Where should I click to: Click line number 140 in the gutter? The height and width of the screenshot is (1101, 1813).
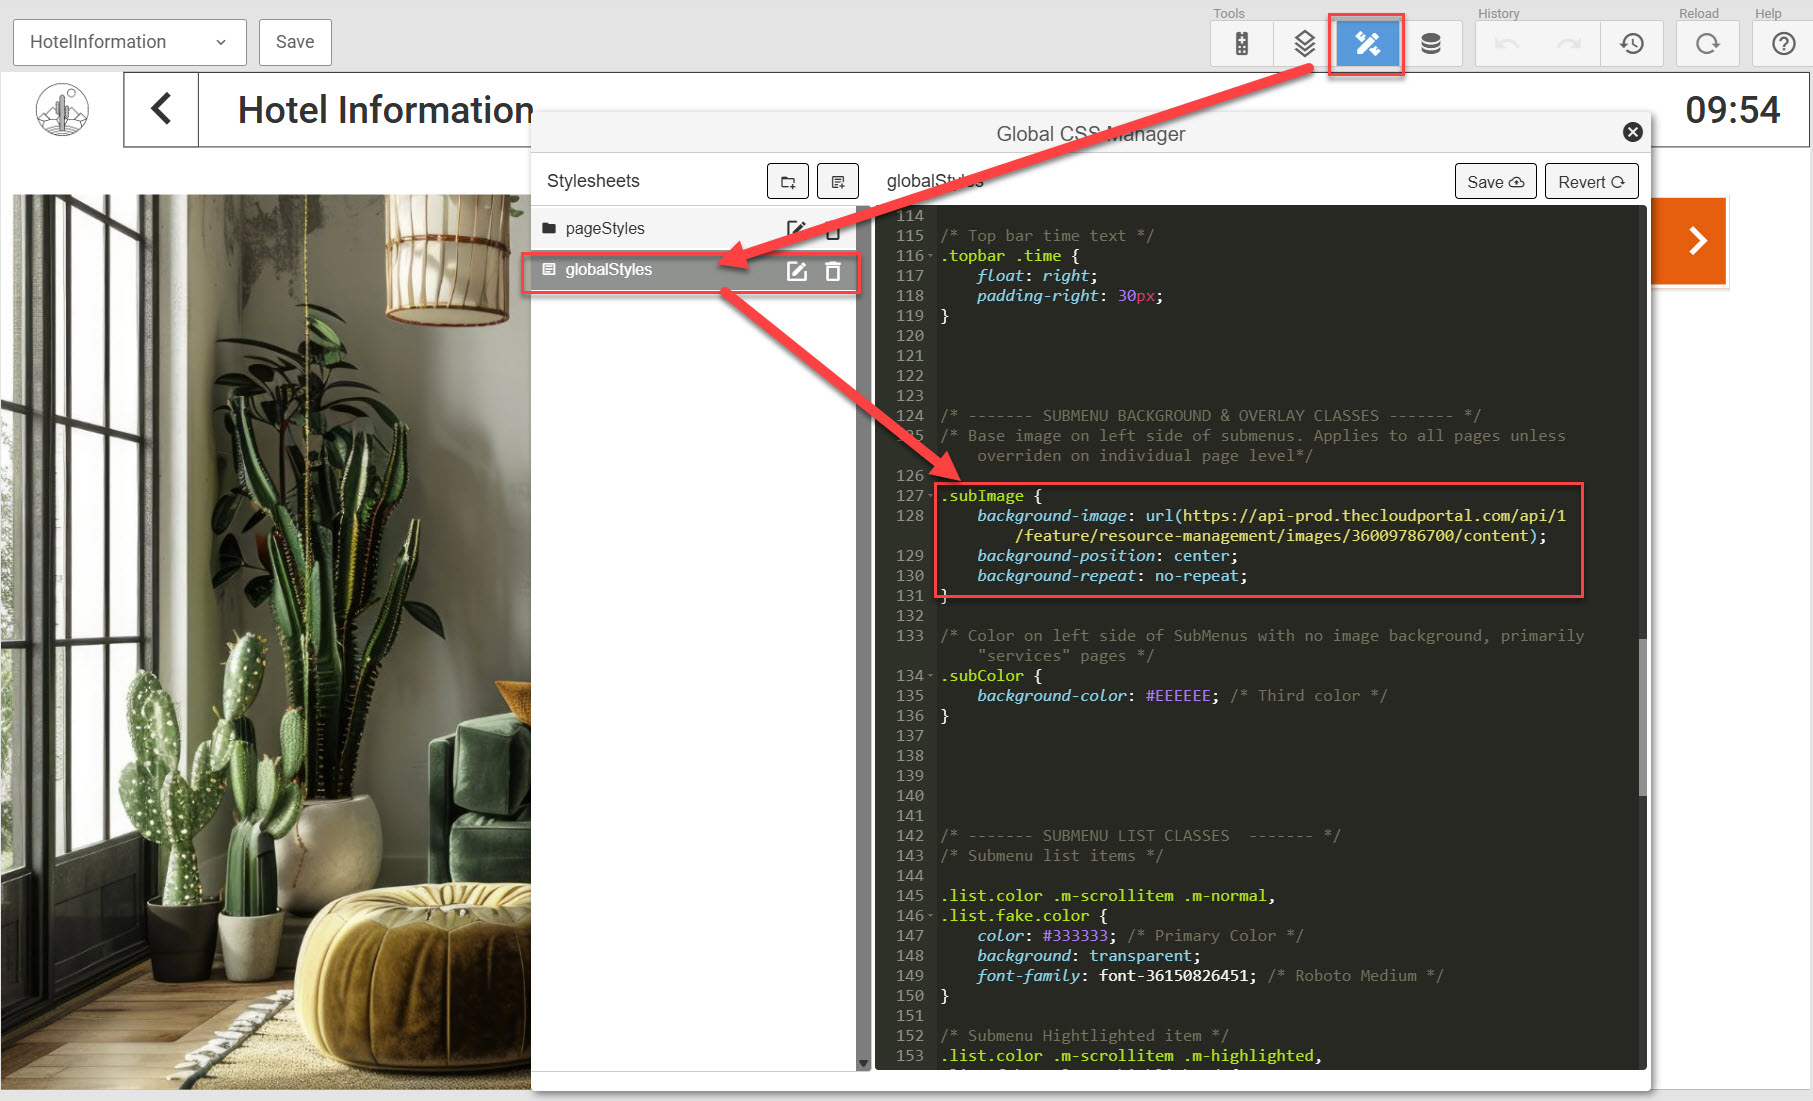click(x=909, y=796)
